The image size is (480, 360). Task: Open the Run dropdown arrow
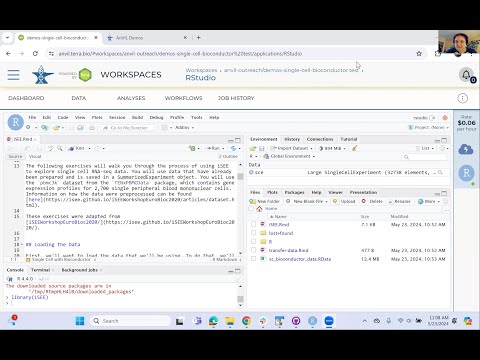tap(223, 148)
